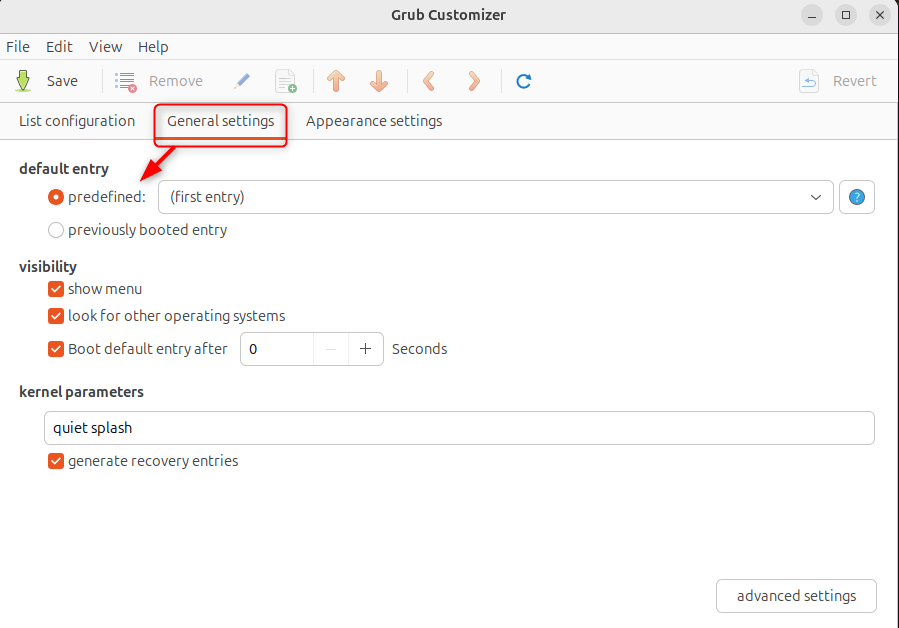899x628 pixels.
Task: Select the predefined radio button
Action: pos(56,197)
